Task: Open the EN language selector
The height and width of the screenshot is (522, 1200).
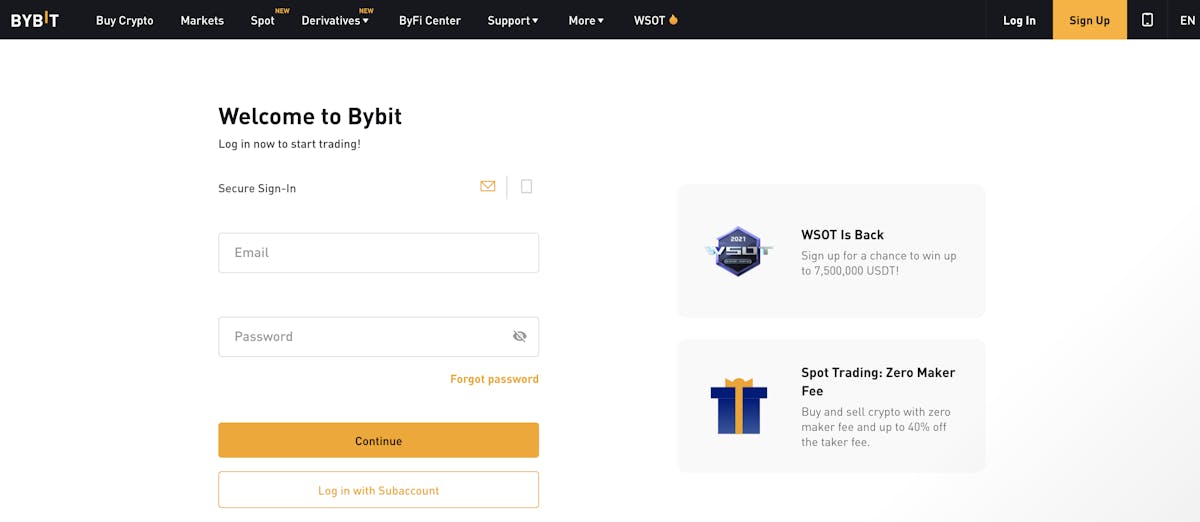Action: [x=1187, y=20]
